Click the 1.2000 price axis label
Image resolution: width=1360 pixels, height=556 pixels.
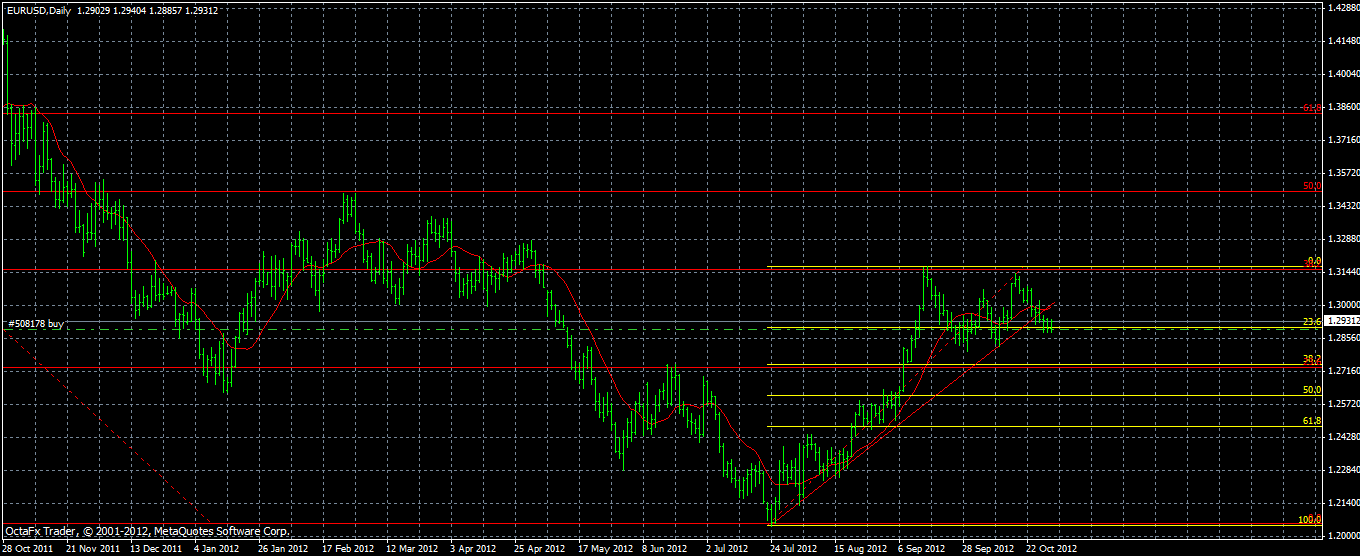click(1342, 535)
